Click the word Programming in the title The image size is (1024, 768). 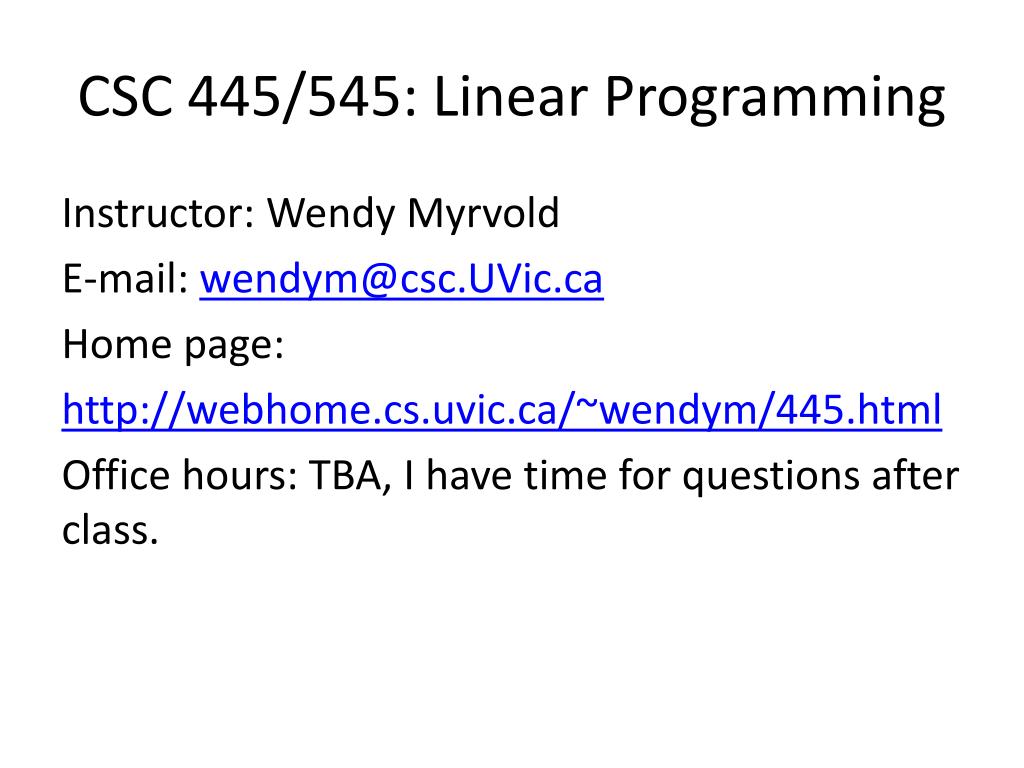tap(775, 98)
